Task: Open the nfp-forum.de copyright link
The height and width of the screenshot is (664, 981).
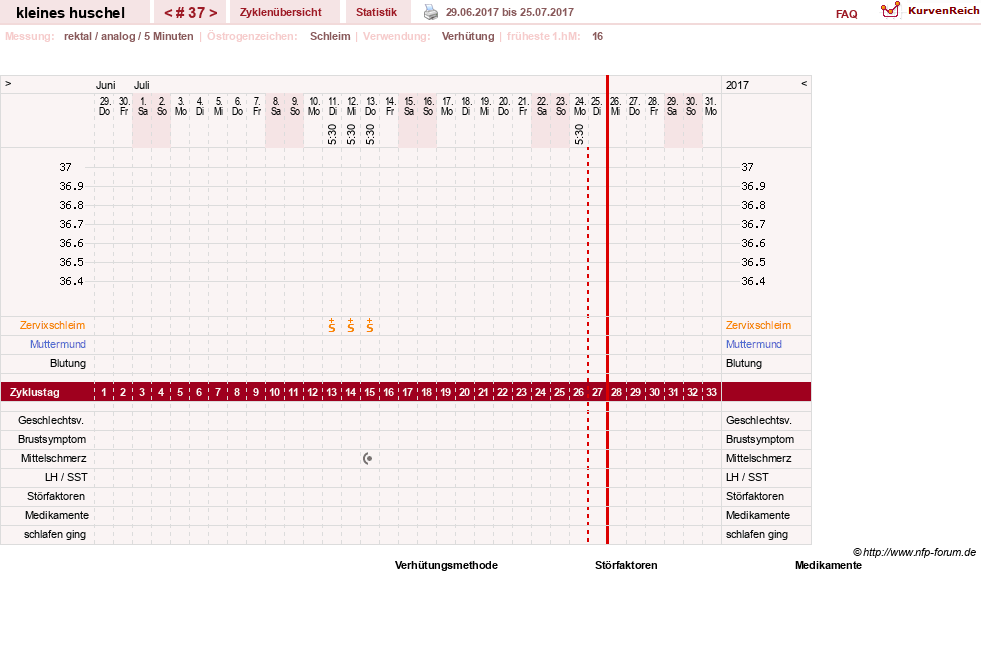Action: click(x=914, y=552)
